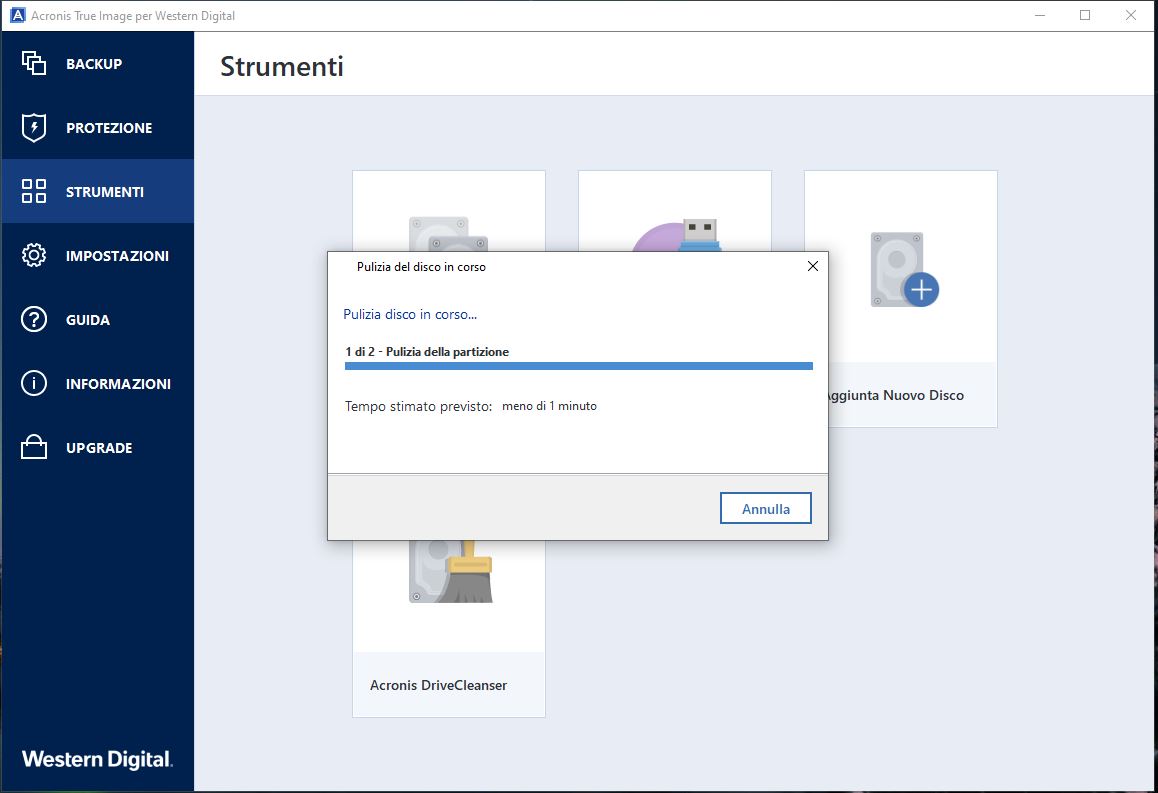Click the 'Pulizia disco in corso...' text
The image size is (1158, 793).
(410, 315)
